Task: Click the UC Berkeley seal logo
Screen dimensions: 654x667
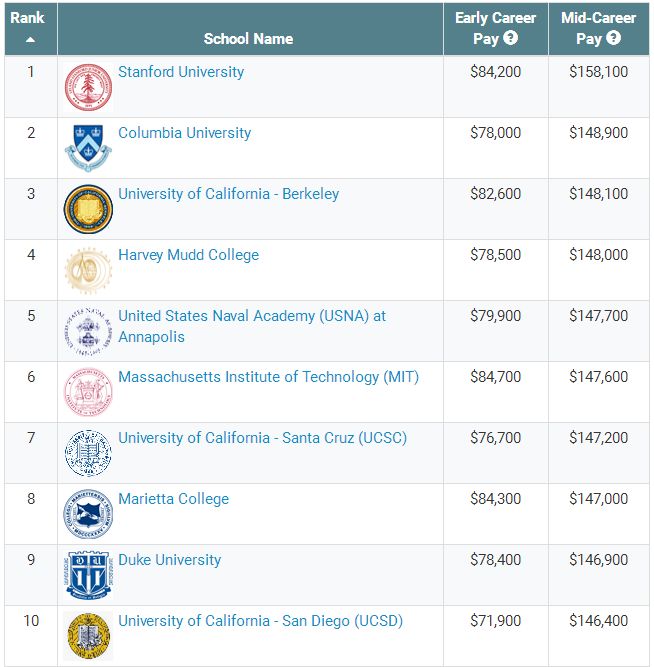Action: coord(88,209)
